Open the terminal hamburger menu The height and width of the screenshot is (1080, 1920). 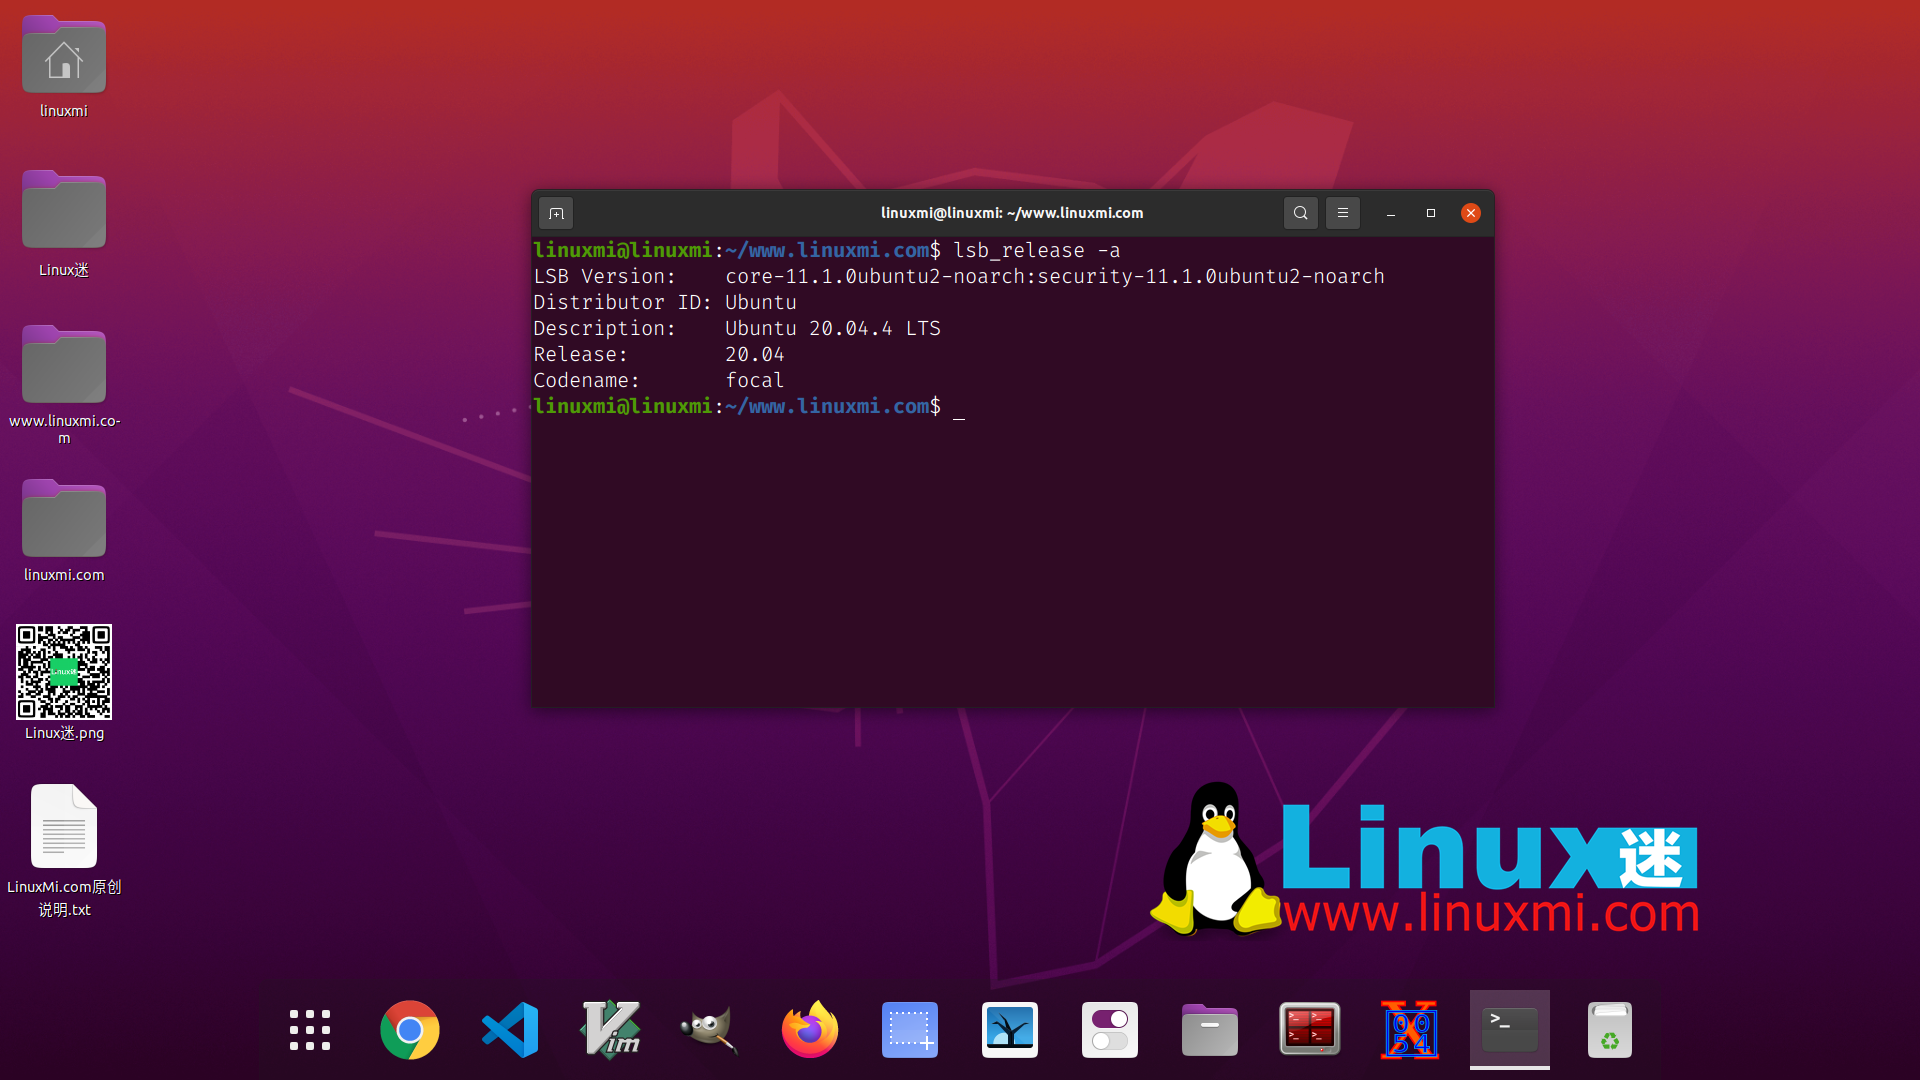pyautogui.click(x=1343, y=213)
